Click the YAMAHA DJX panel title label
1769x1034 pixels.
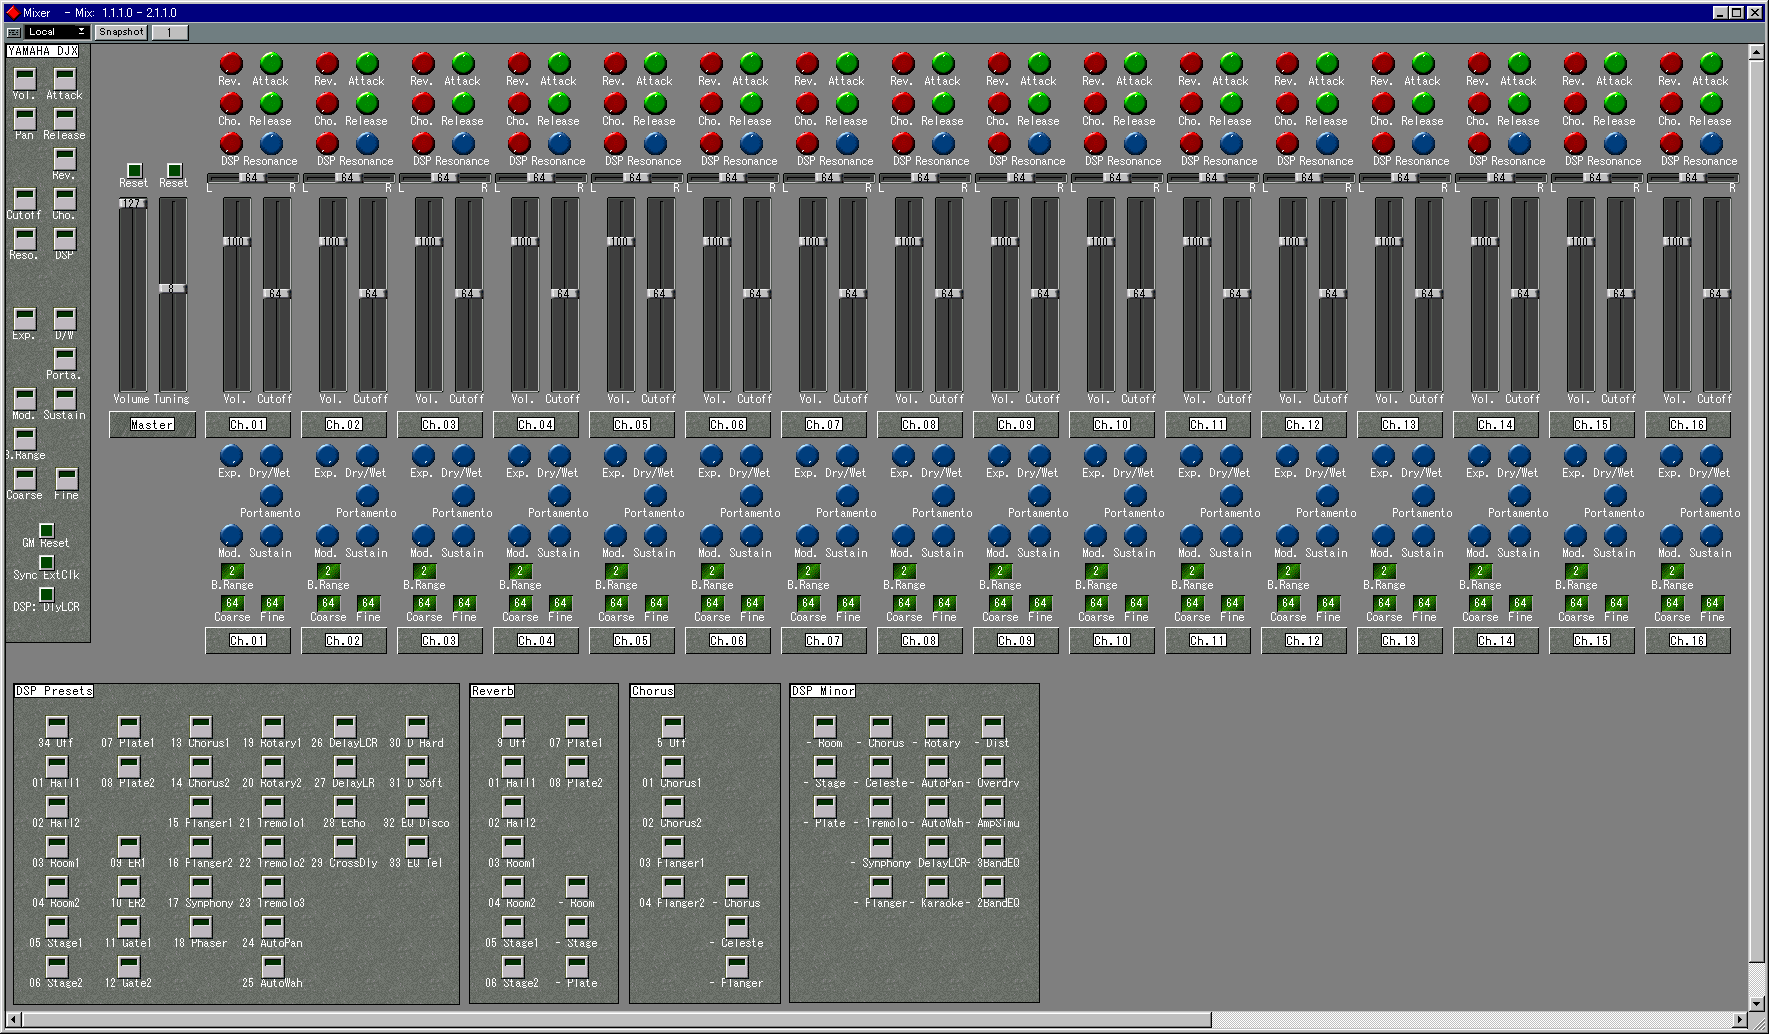point(43,51)
